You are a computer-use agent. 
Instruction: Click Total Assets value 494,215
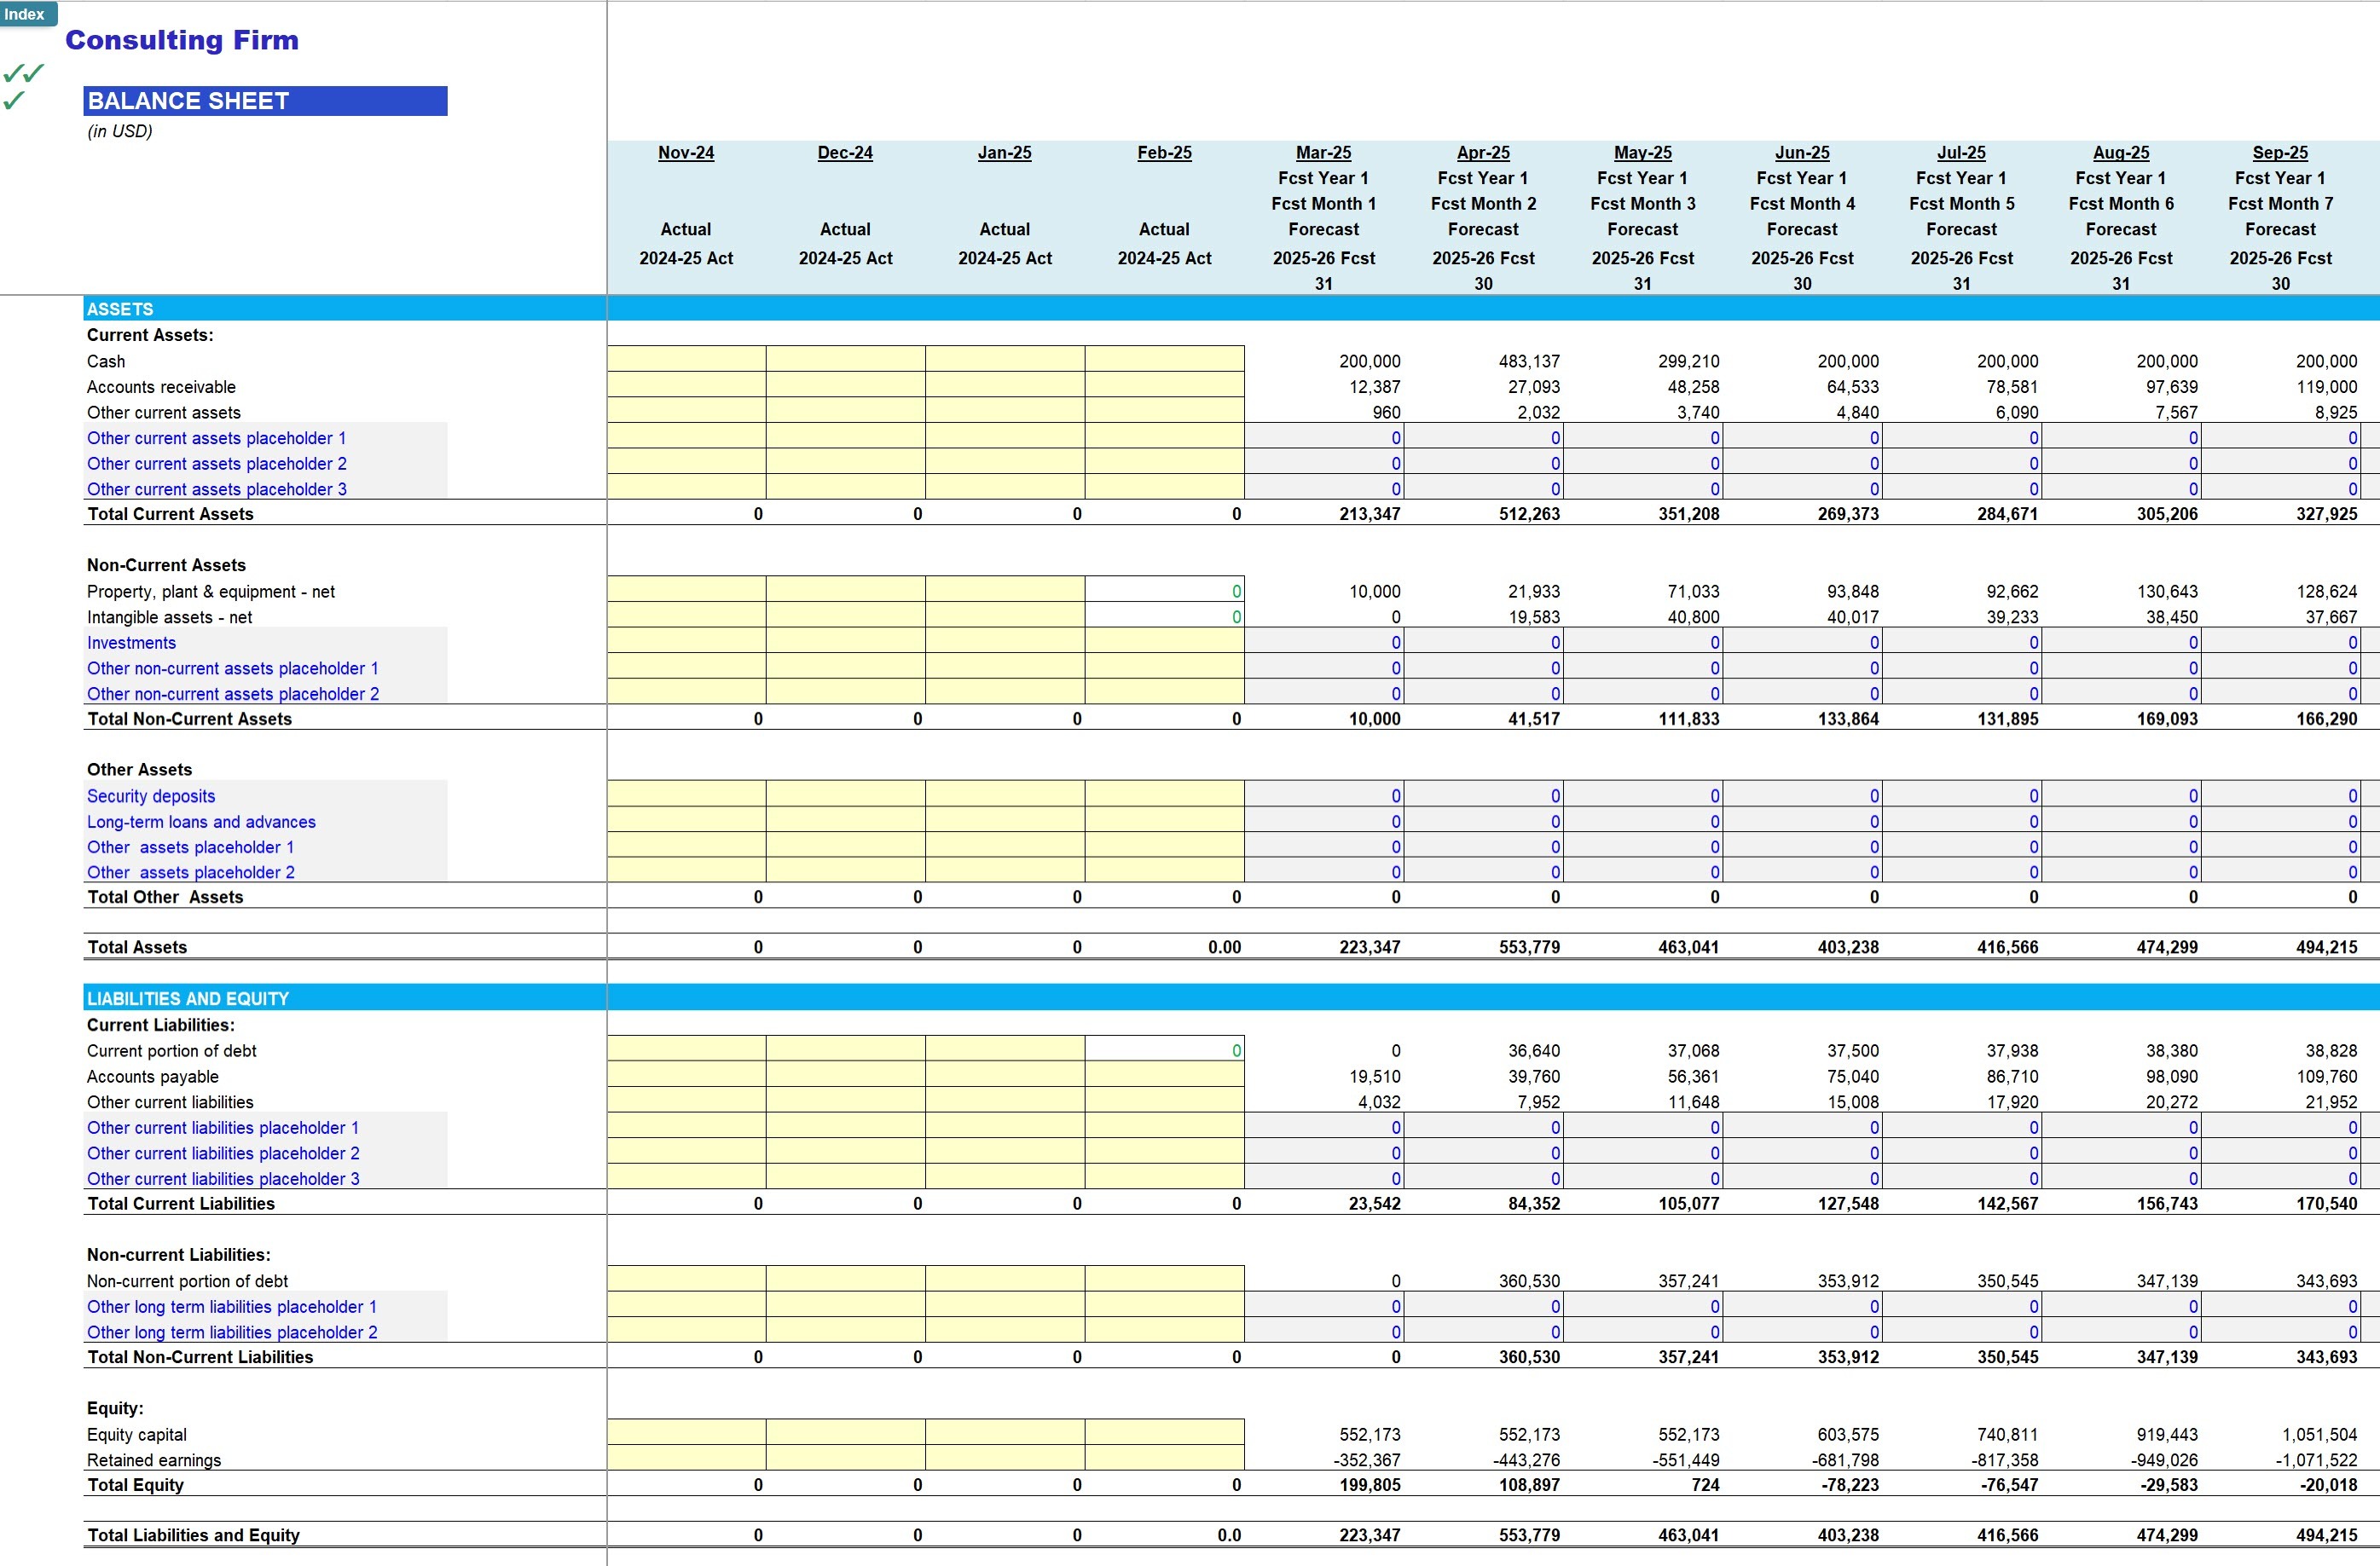pos(2326,947)
